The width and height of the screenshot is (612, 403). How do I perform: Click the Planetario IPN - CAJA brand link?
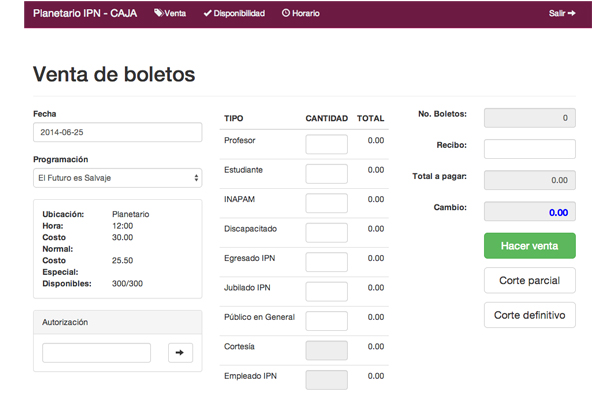tap(85, 13)
